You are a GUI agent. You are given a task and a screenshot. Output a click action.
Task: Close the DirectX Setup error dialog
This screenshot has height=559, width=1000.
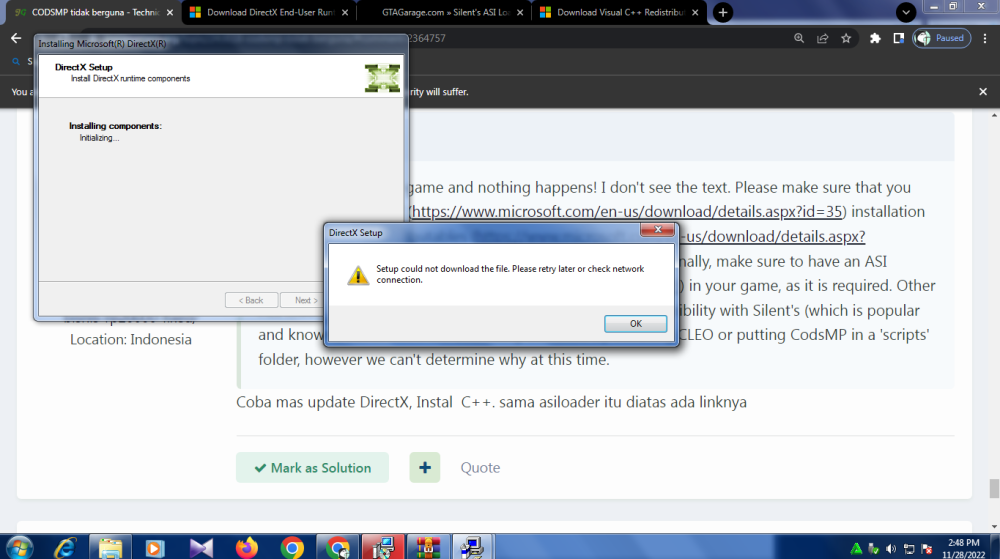[658, 230]
